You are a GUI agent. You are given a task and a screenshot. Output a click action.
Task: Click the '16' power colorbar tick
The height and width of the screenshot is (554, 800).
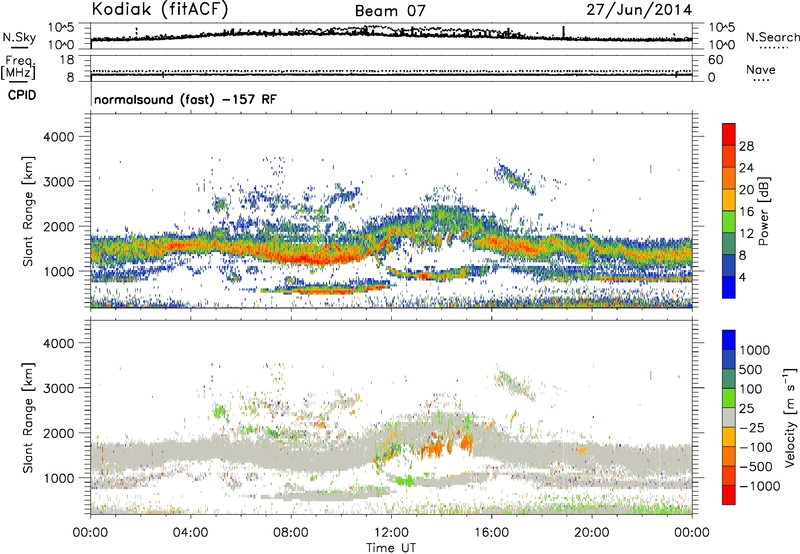(x=746, y=211)
